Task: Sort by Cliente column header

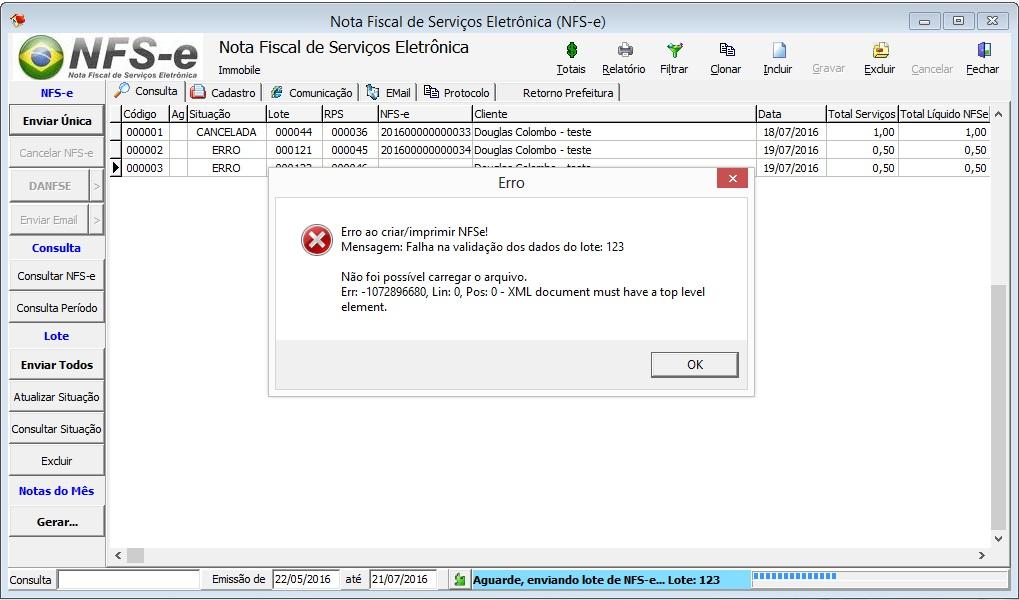Action: [x=614, y=114]
